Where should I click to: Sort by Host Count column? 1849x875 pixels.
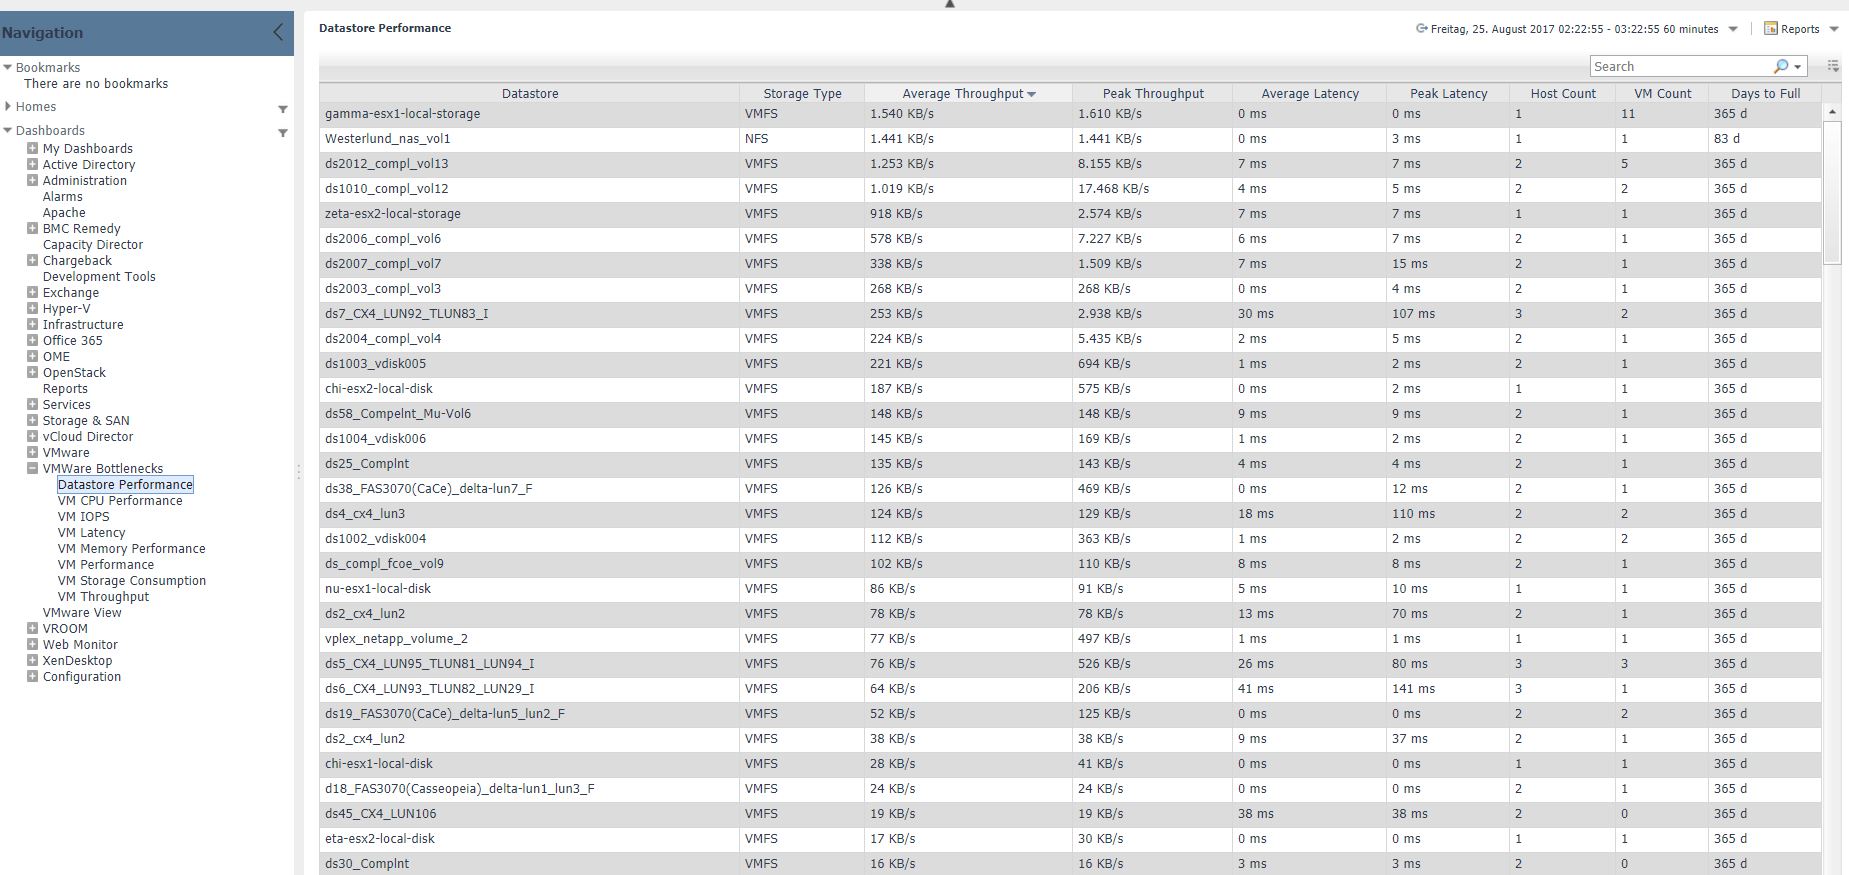pos(1563,93)
